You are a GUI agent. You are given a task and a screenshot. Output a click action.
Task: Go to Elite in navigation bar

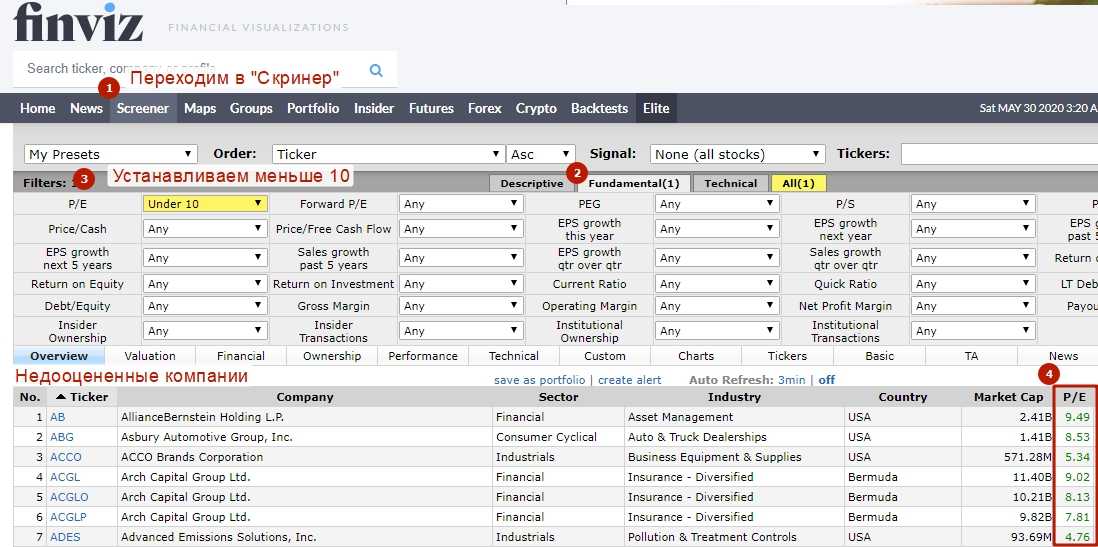(656, 108)
